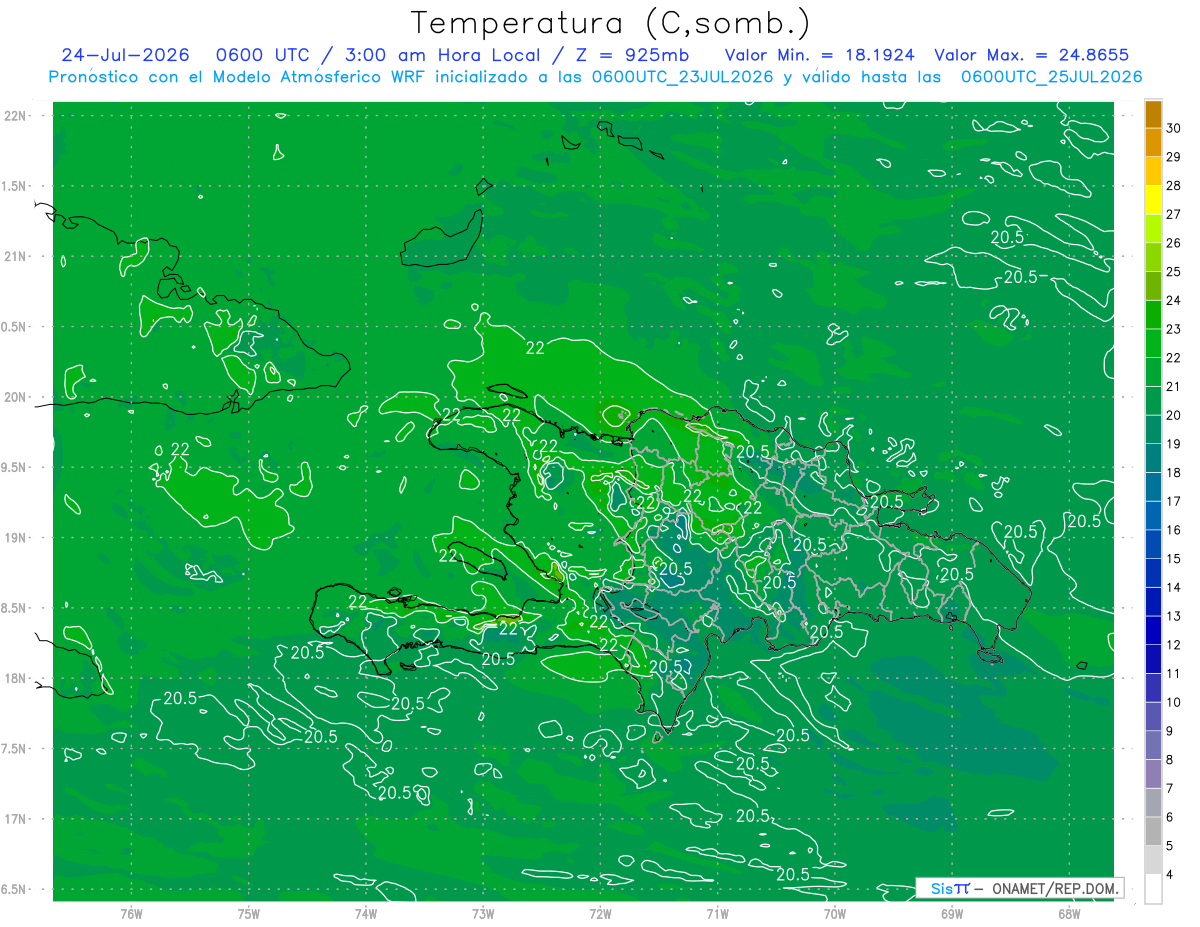Click the '8.5N' latitude label
Screen dimensions: 1200x927
click(16, 608)
